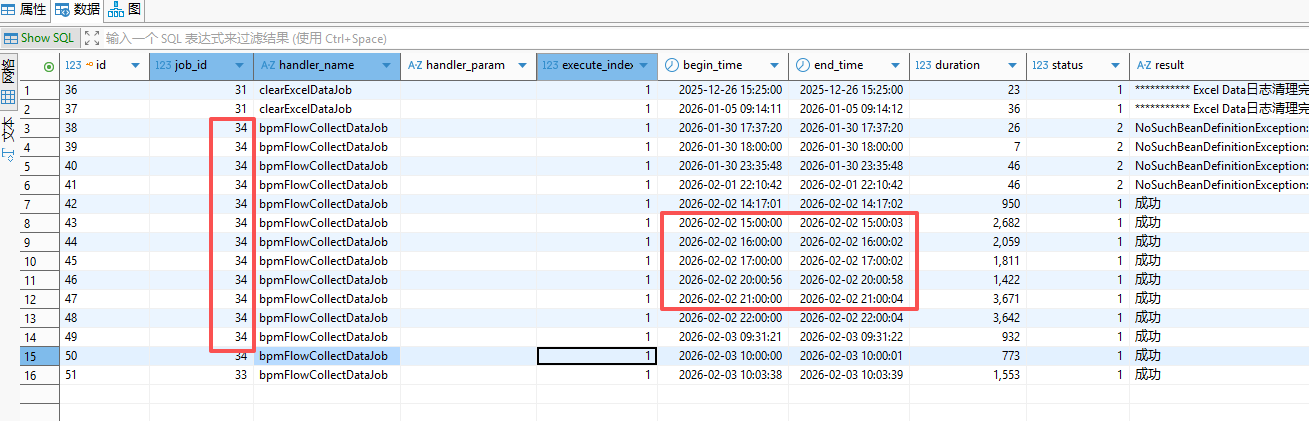Open the id column filter dropdown
The height and width of the screenshot is (421, 1309).
point(134,66)
